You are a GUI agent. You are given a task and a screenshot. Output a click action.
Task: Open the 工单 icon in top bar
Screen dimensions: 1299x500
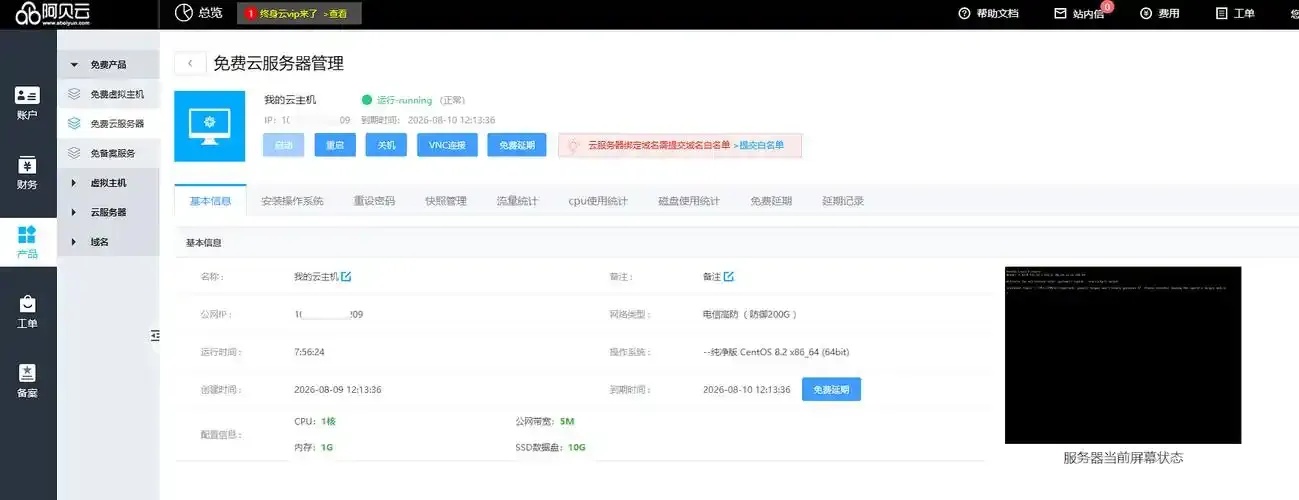pyautogui.click(x=1221, y=13)
